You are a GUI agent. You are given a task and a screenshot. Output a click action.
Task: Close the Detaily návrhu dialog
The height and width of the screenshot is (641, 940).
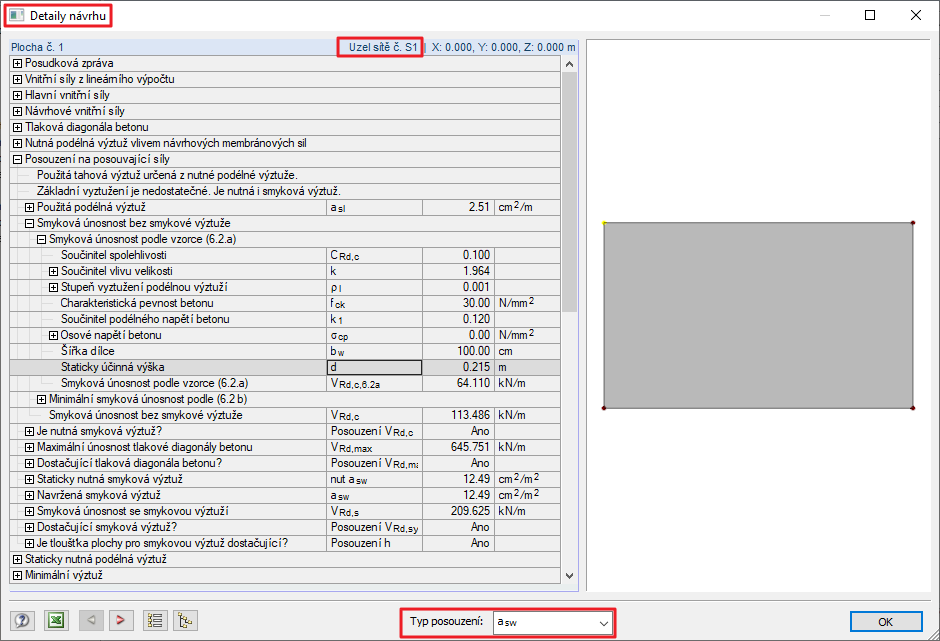point(916,16)
